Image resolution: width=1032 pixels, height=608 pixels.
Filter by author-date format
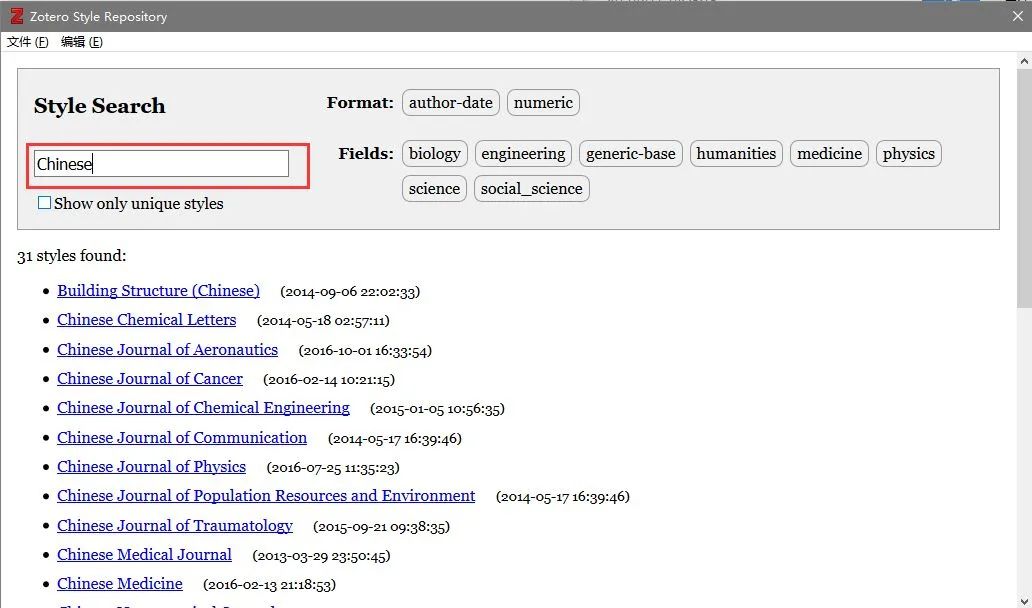[451, 103]
